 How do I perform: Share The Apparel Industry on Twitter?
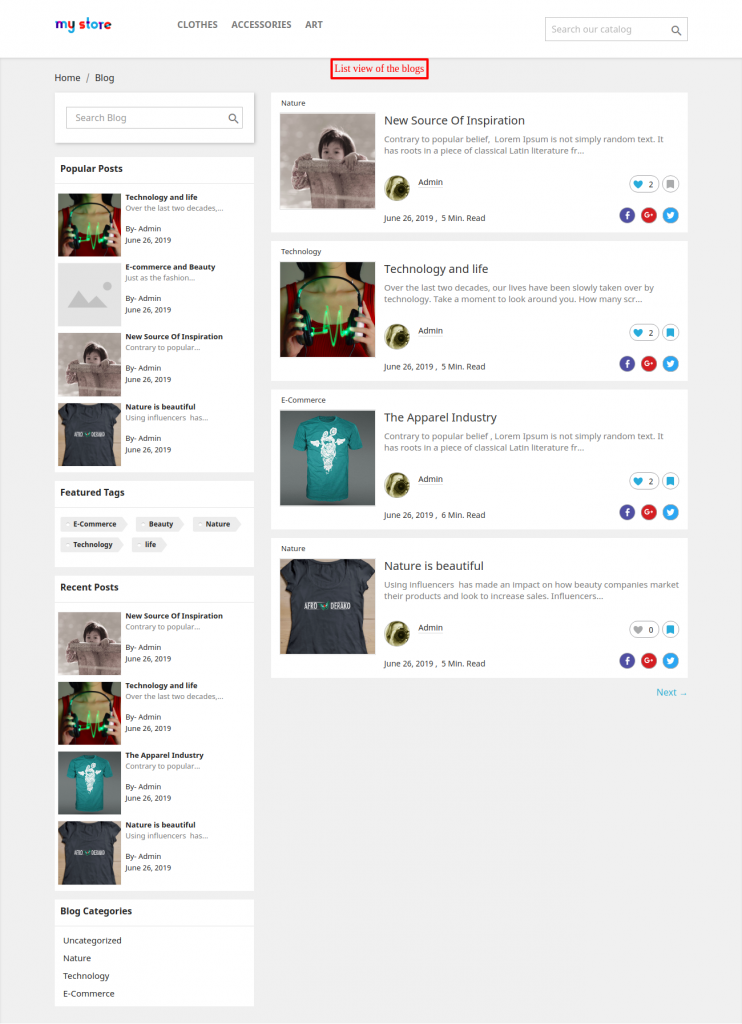coord(670,512)
